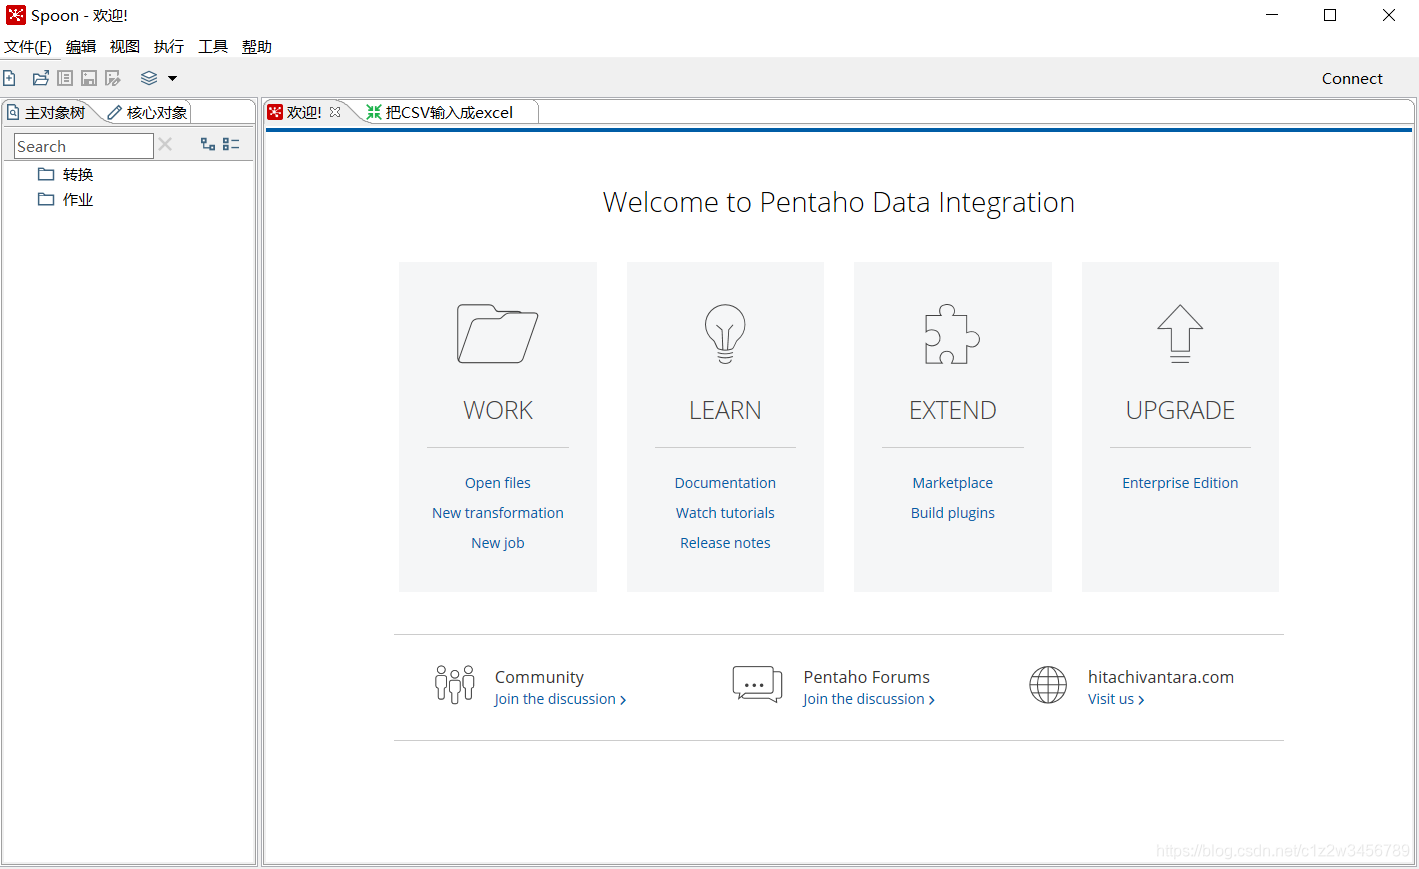The image size is (1419, 869).
Task: Click the expand all tree icon
Action: pos(208,145)
